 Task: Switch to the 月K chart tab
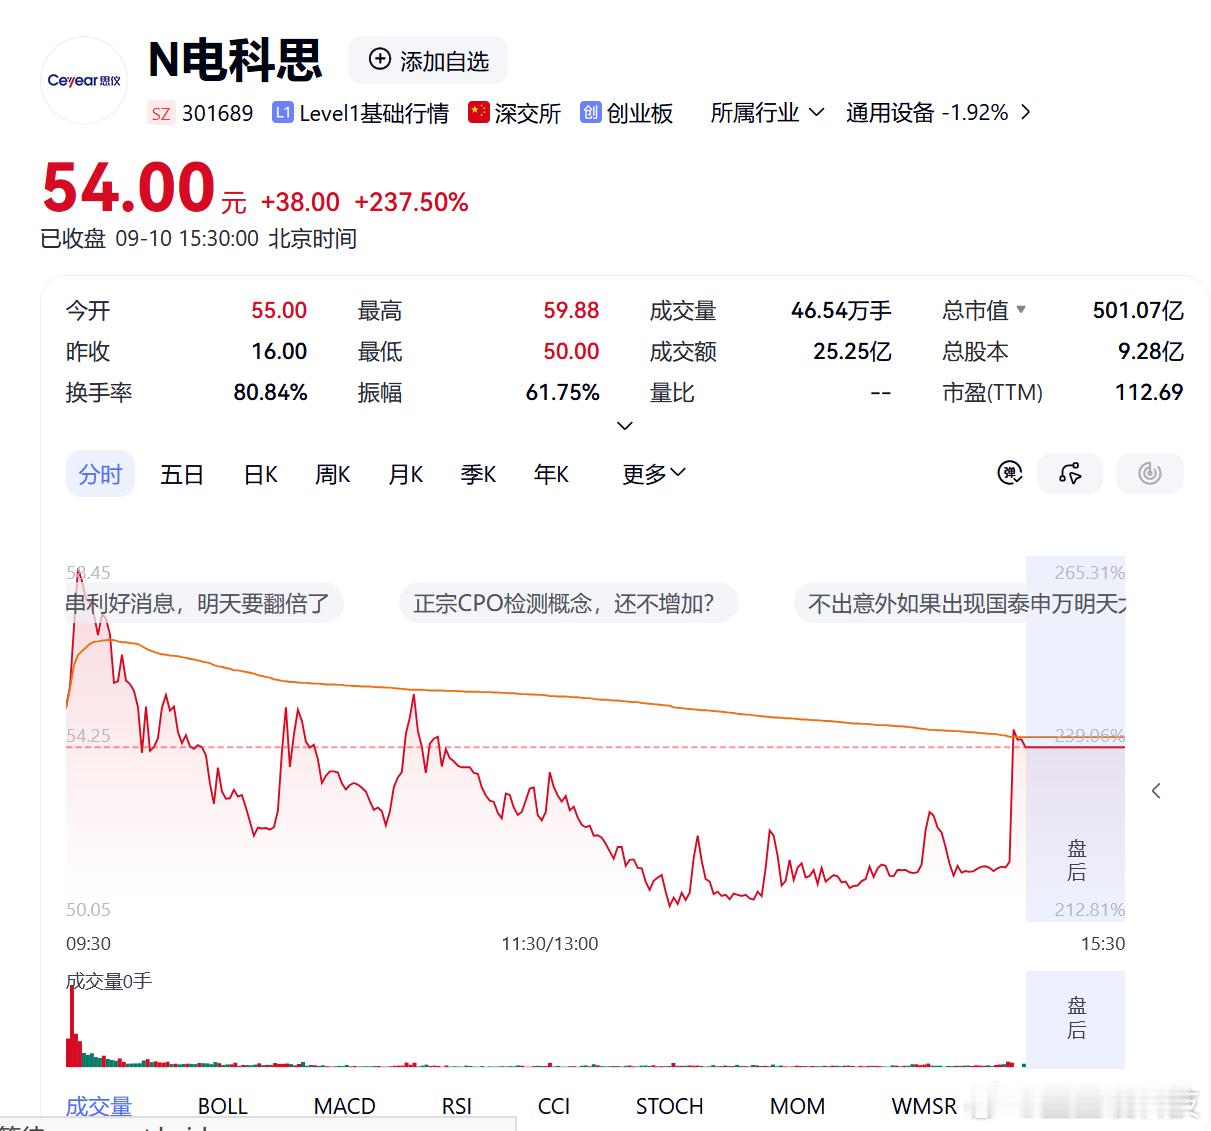point(406,474)
